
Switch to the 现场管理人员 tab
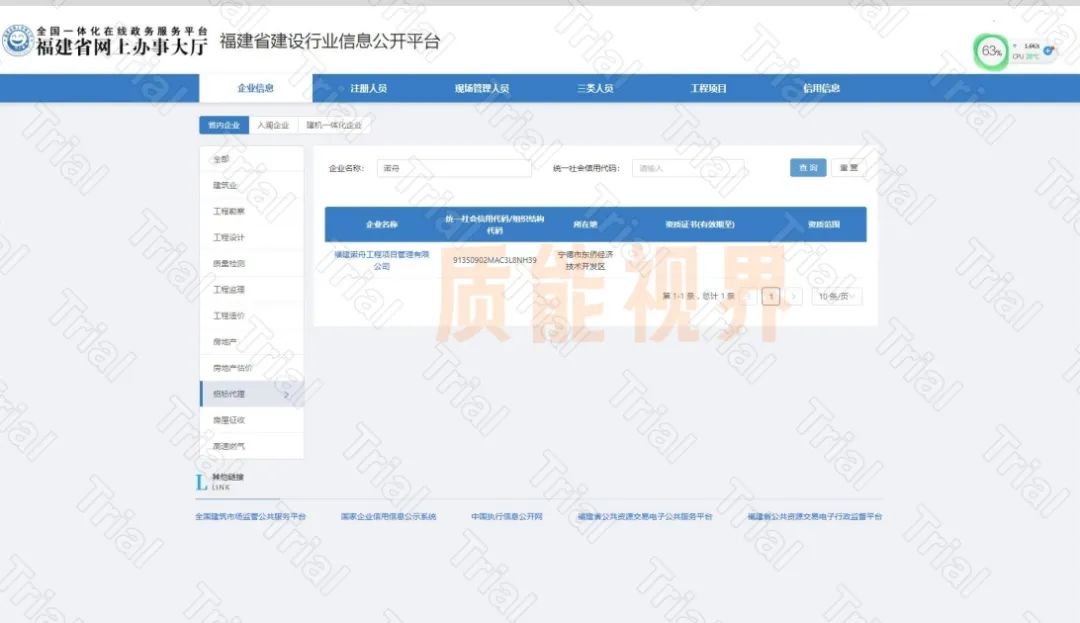pyautogui.click(x=481, y=88)
